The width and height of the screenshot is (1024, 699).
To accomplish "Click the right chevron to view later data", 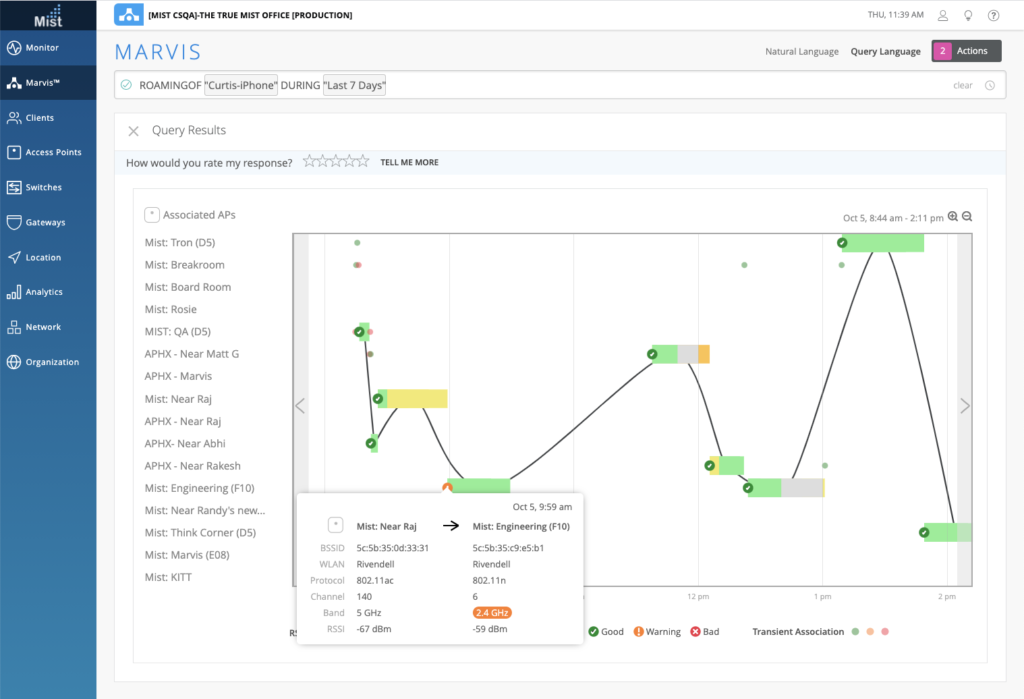I will pos(964,405).
